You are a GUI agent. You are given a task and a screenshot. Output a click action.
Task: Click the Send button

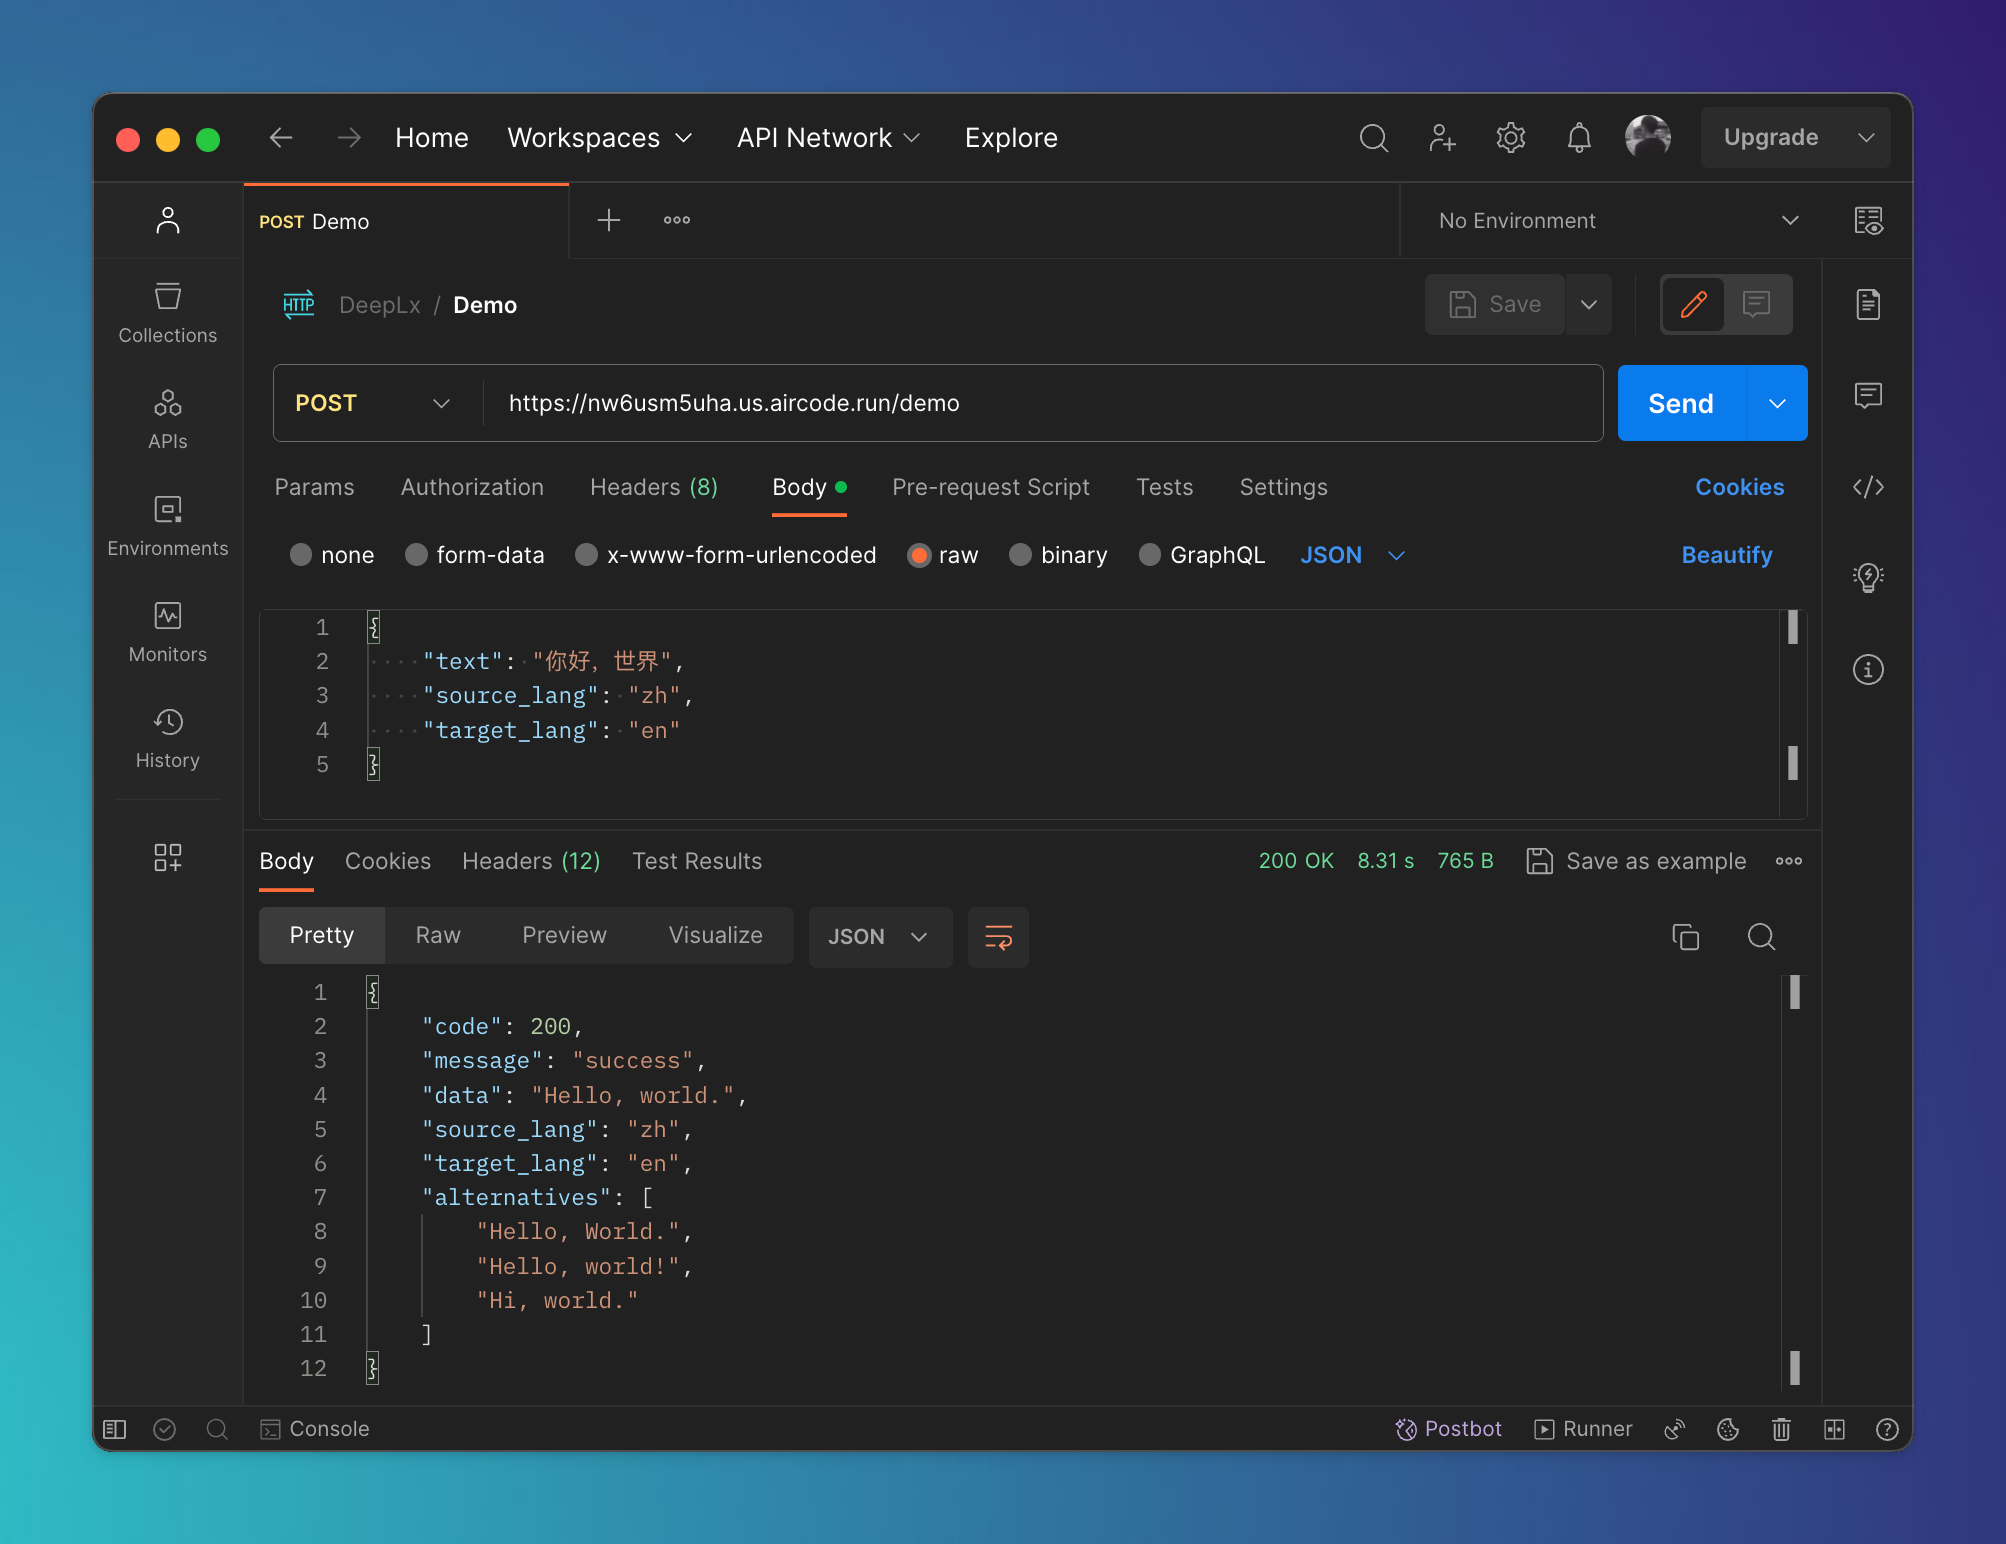(x=1680, y=403)
